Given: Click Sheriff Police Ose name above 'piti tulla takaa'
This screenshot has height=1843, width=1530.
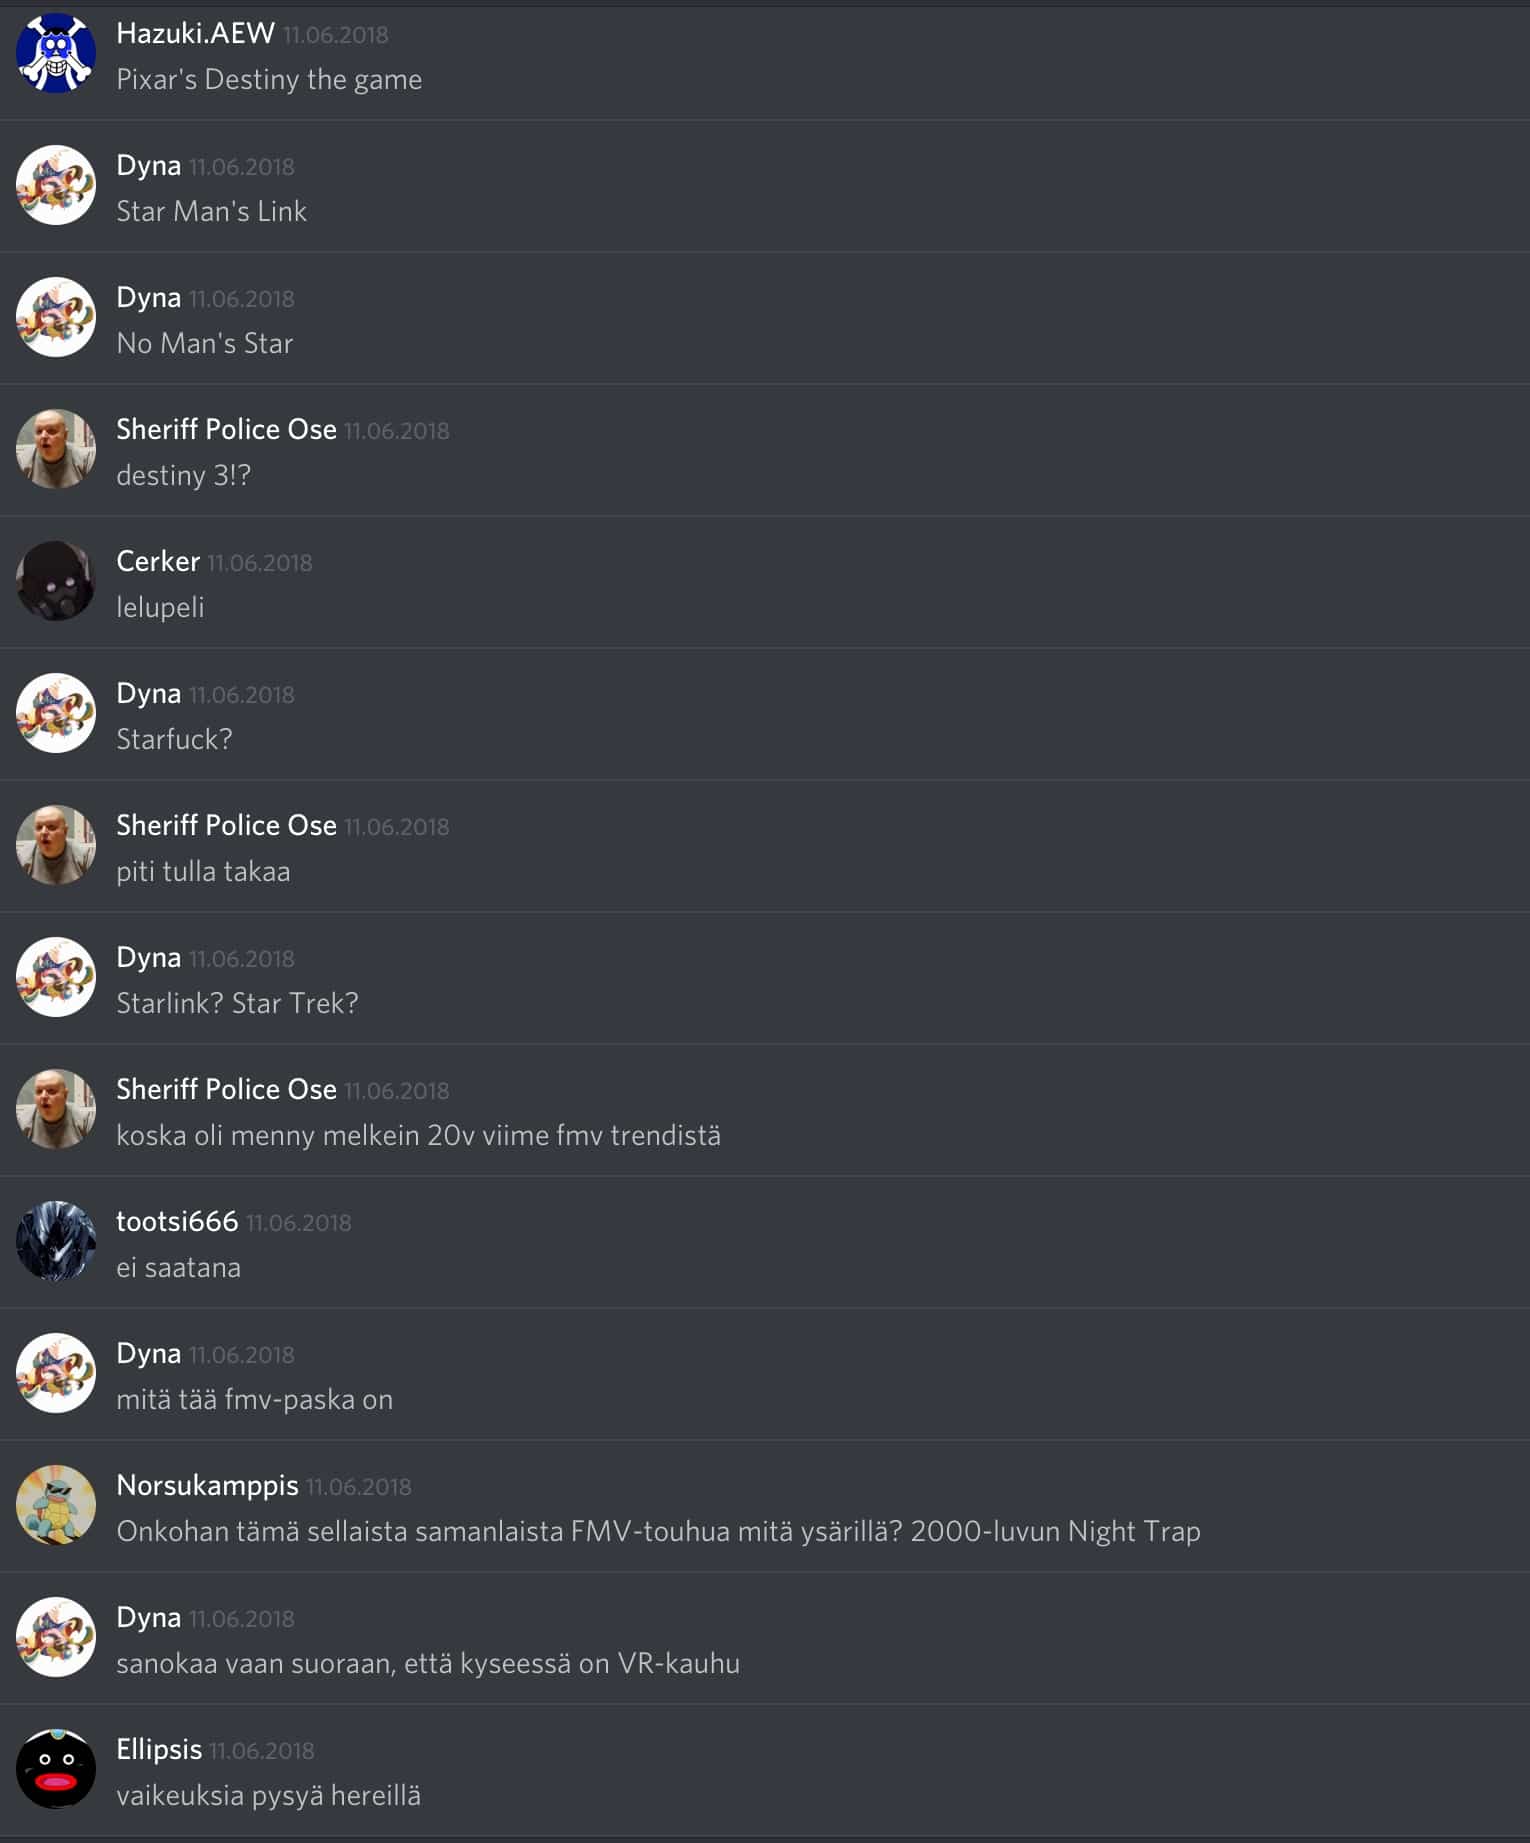Looking at the screenshot, I should click(226, 825).
